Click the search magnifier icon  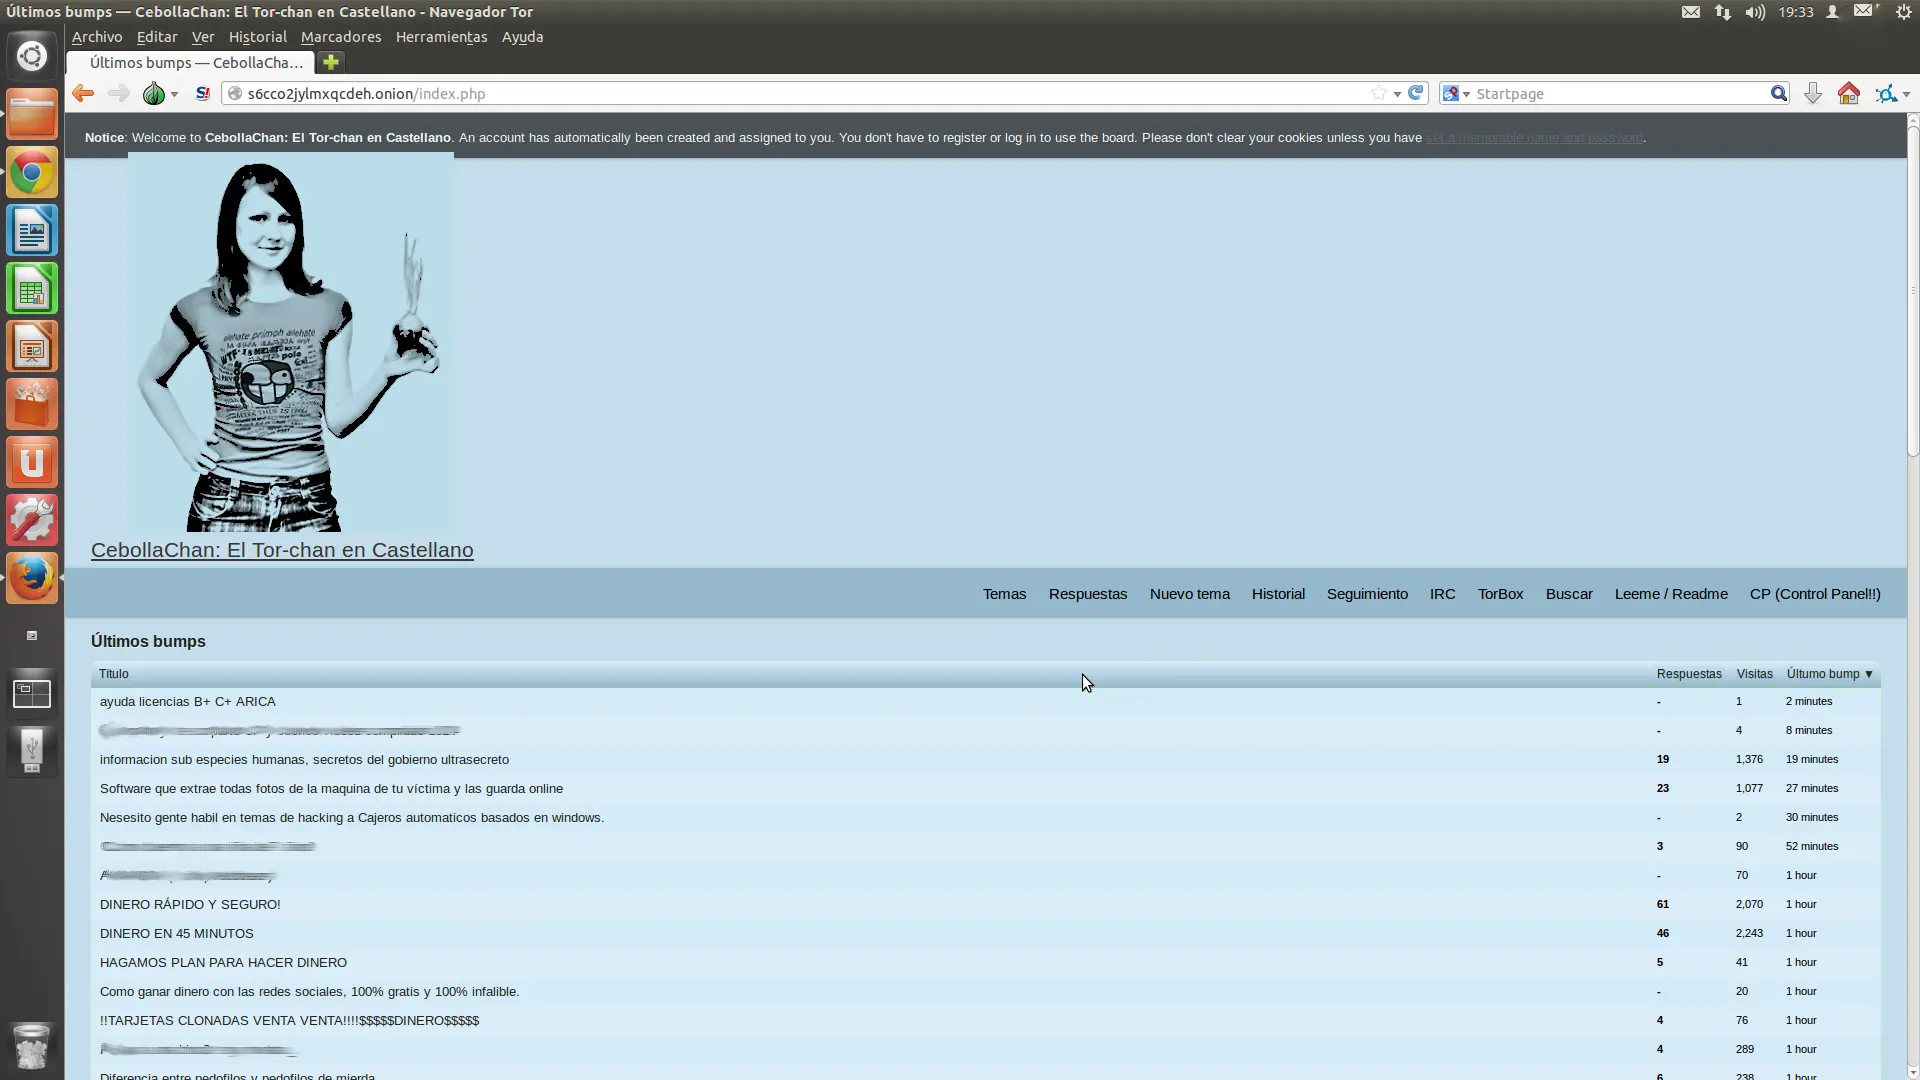point(1778,93)
